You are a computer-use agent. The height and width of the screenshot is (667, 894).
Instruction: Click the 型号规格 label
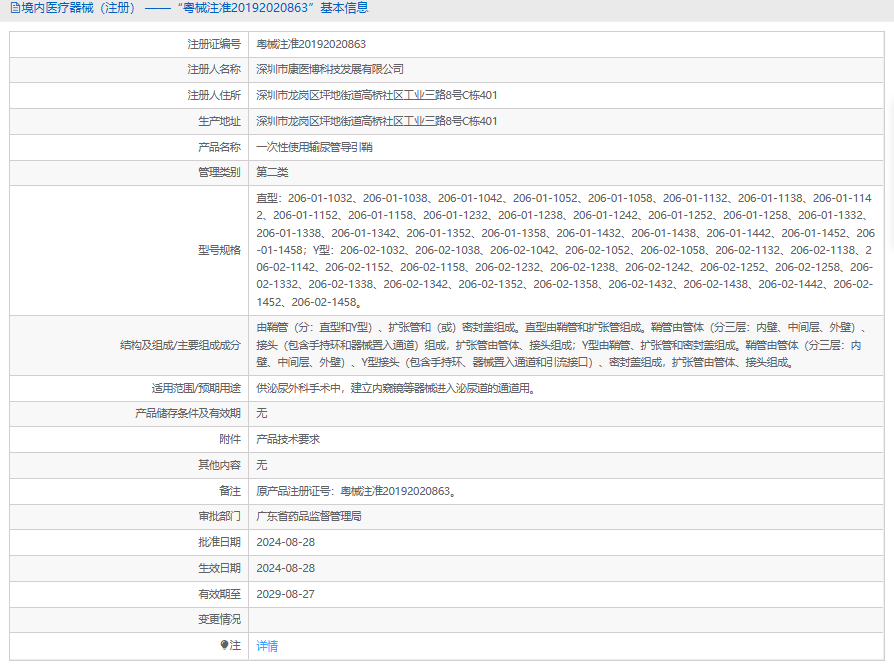(x=219, y=250)
